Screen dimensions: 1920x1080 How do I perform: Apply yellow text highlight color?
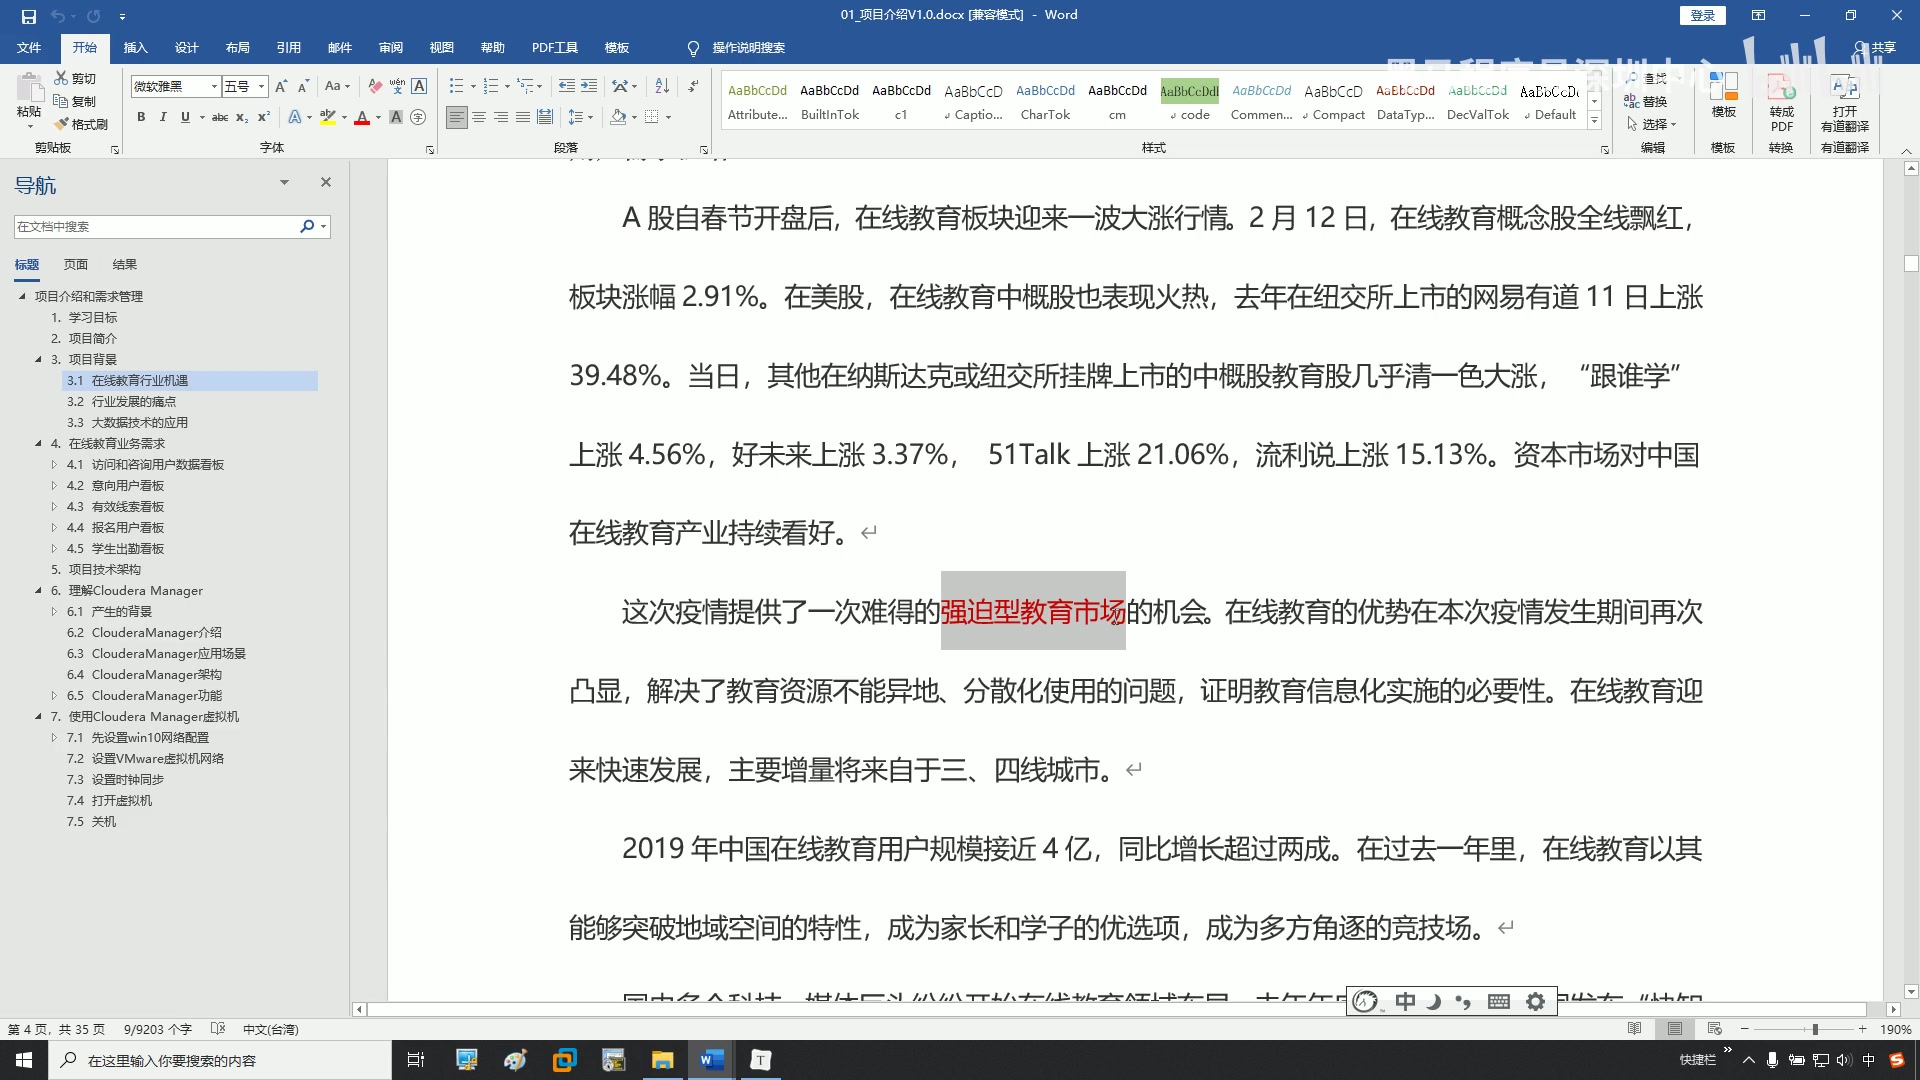327,117
